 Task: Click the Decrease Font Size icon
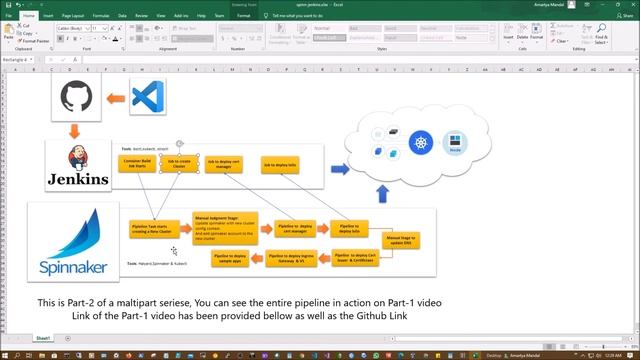[119, 29]
